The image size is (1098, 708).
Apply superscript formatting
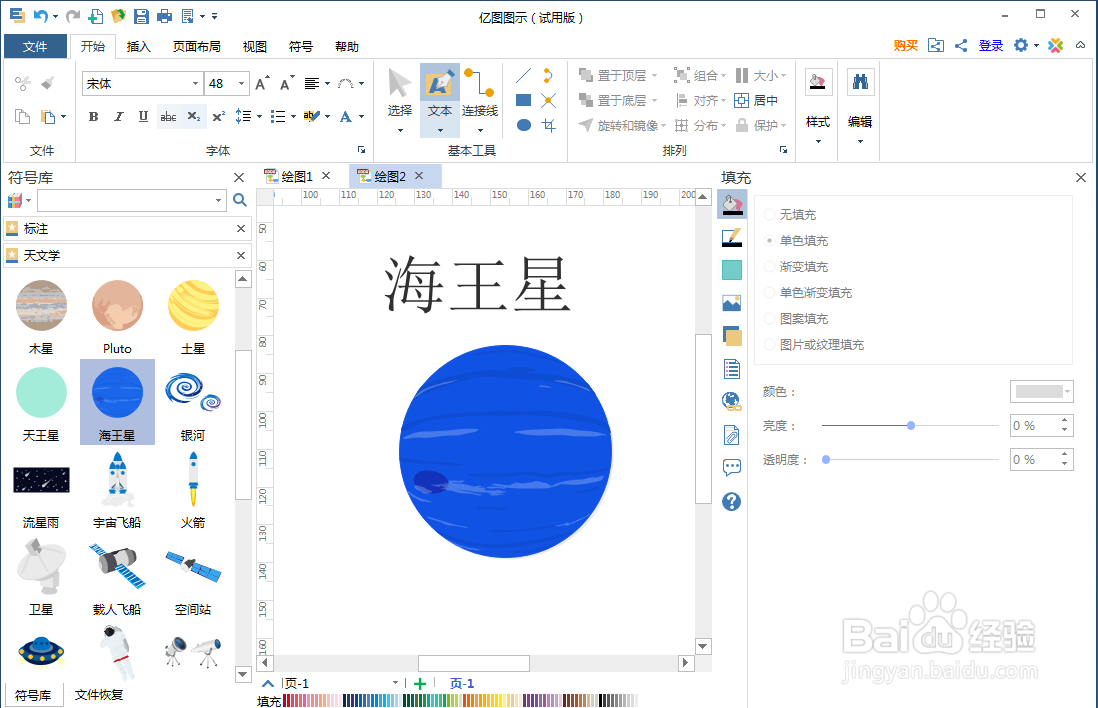pyautogui.click(x=218, y=116)
